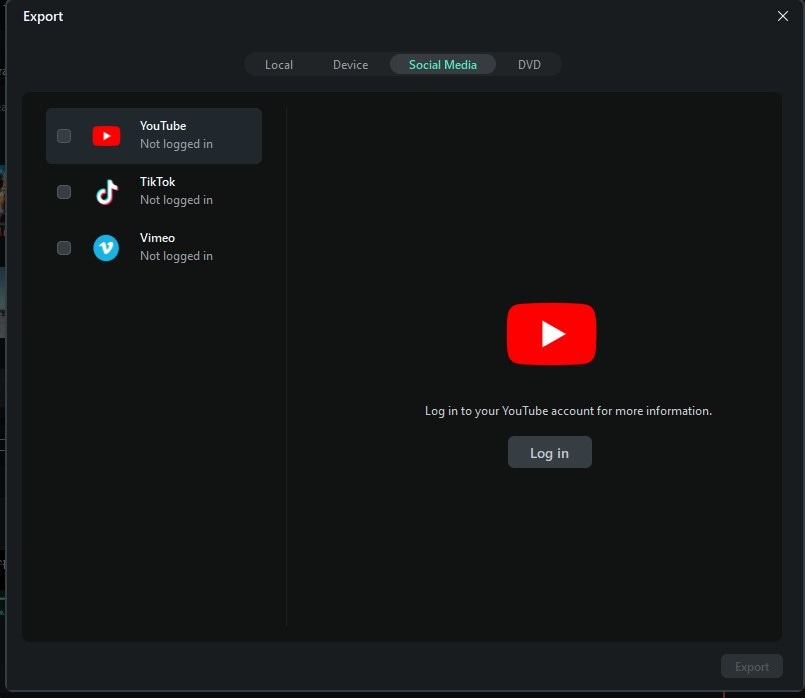Click the TikTok music note icon
Viewport: 805px width, 698px height.
106,191
